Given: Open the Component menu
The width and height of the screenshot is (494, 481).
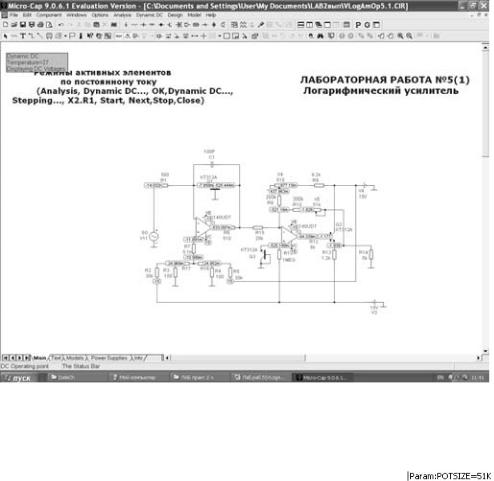Looking at the screenshot, I should [49, 15].
